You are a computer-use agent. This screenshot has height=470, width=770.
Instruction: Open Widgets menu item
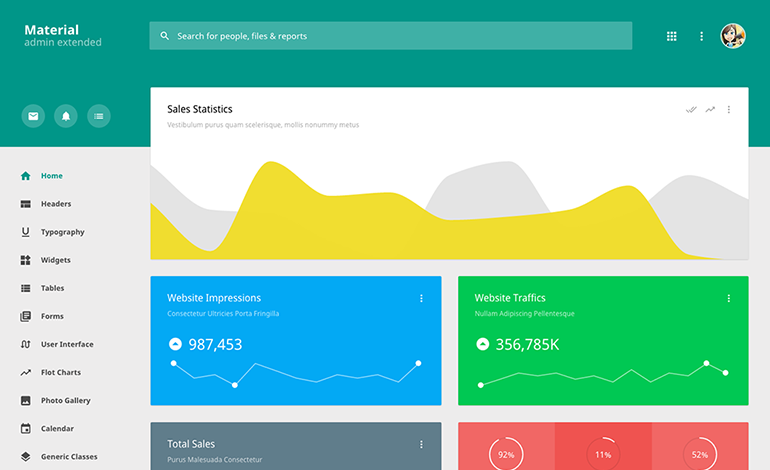(x=55, y=260)
